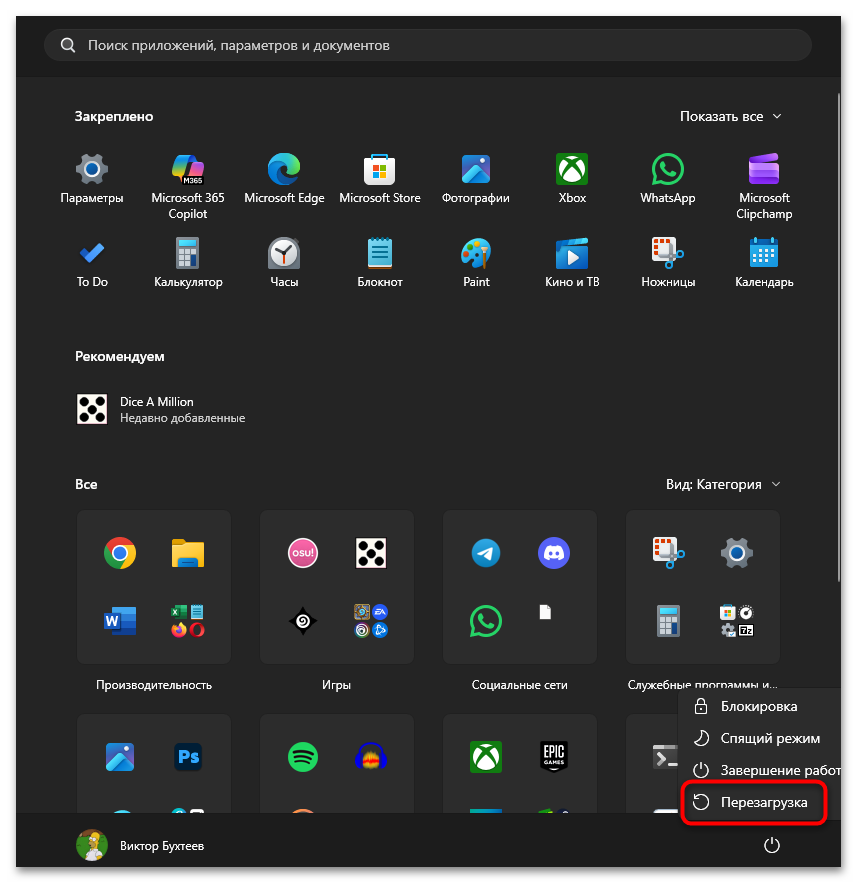Open Кино и ТВ pinned app
Image resolution: width=857 pixels, height=883 pixels.
[x=572, y=263]
